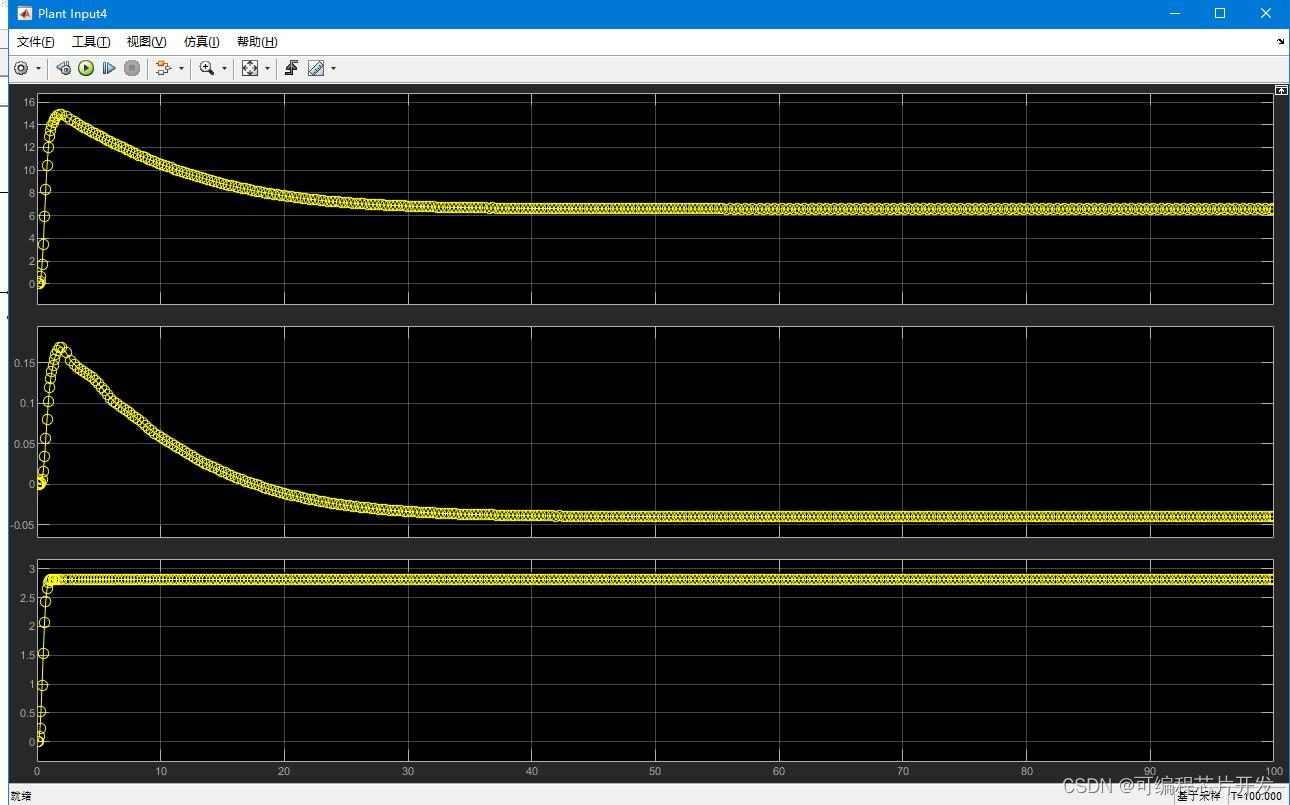This screenshot has height=805, width=1290.
Task: Click the stop simulation button
Action: [132, 68]
